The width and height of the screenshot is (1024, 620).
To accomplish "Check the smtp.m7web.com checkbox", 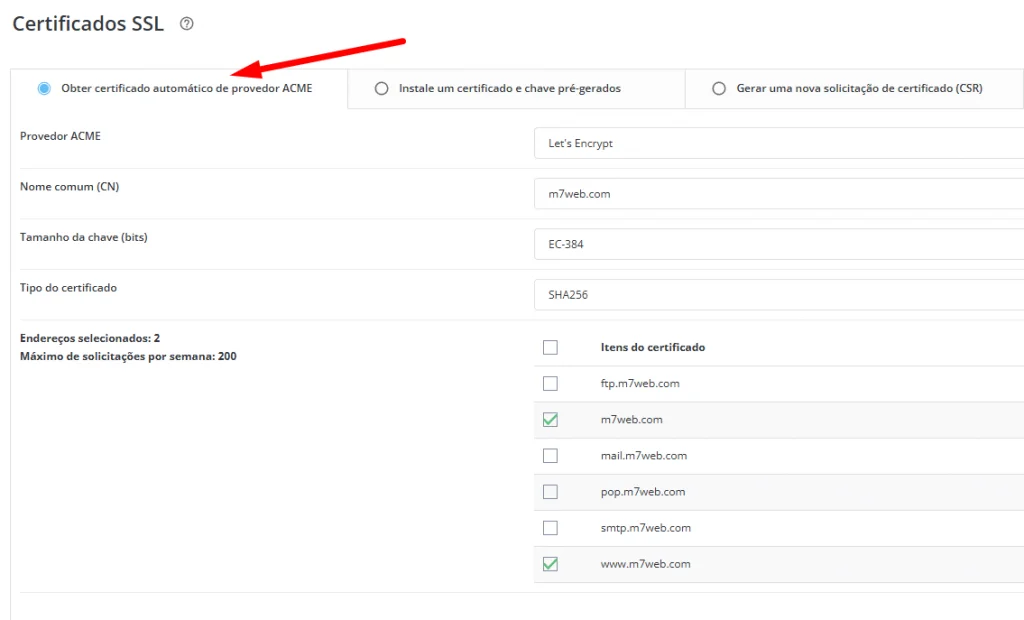I will [551, 527].
